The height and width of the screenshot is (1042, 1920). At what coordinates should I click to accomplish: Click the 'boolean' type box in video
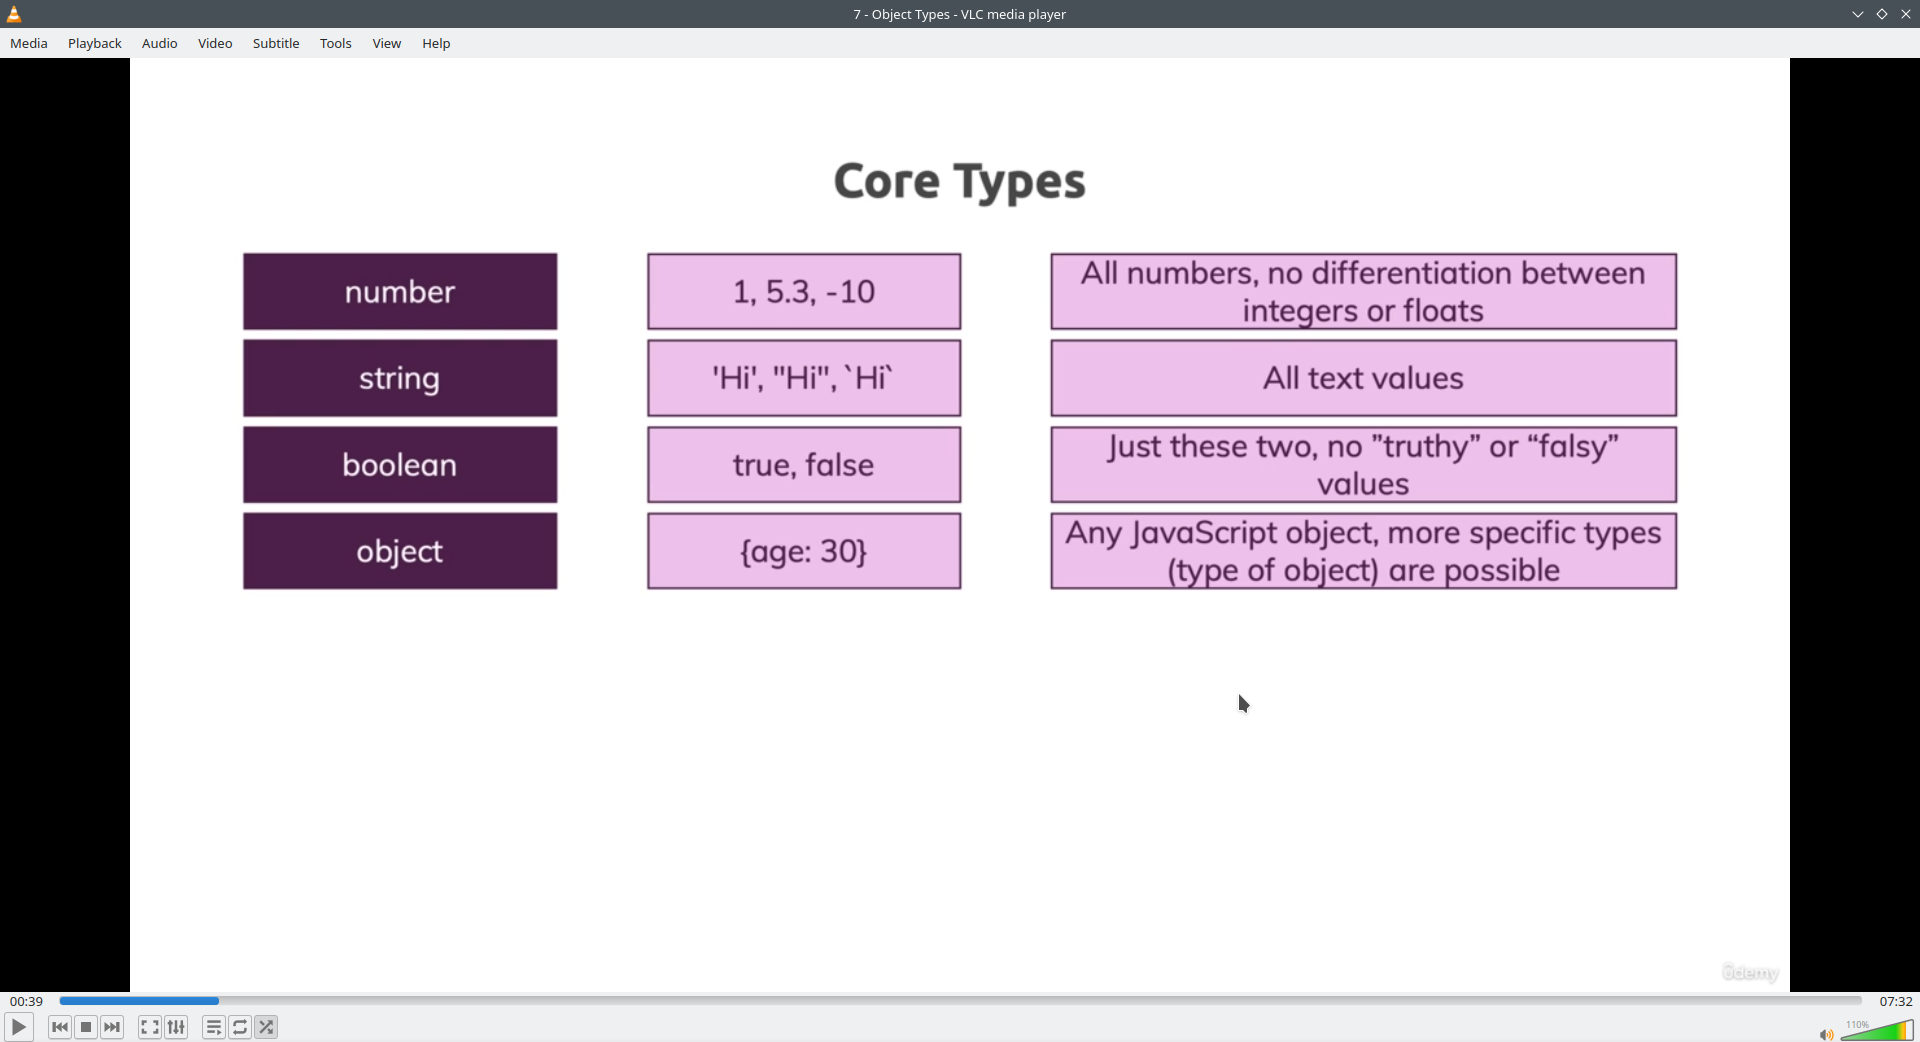click(400, 465)
